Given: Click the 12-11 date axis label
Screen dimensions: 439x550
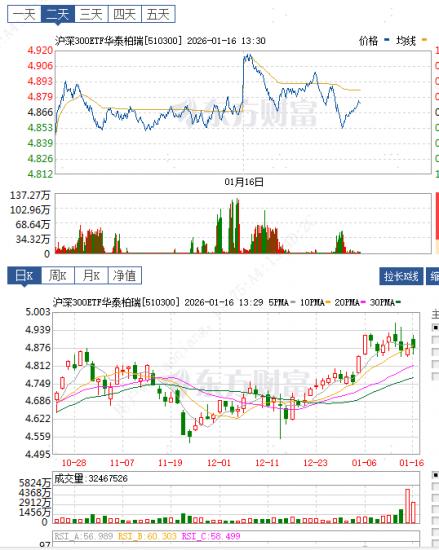Looking at the screenshot, I should (267, 463).
